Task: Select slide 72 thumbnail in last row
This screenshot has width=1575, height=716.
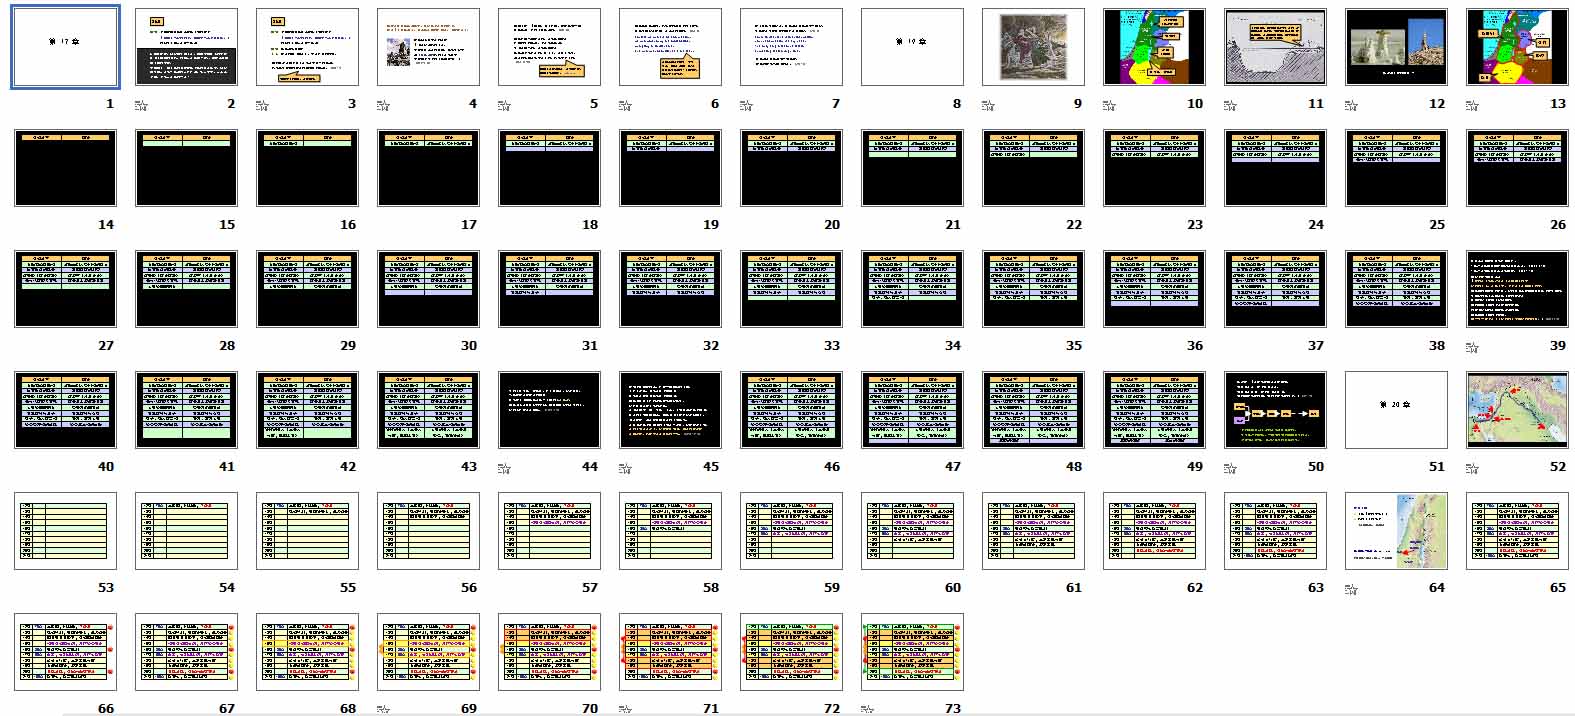Action: (791, 652)
